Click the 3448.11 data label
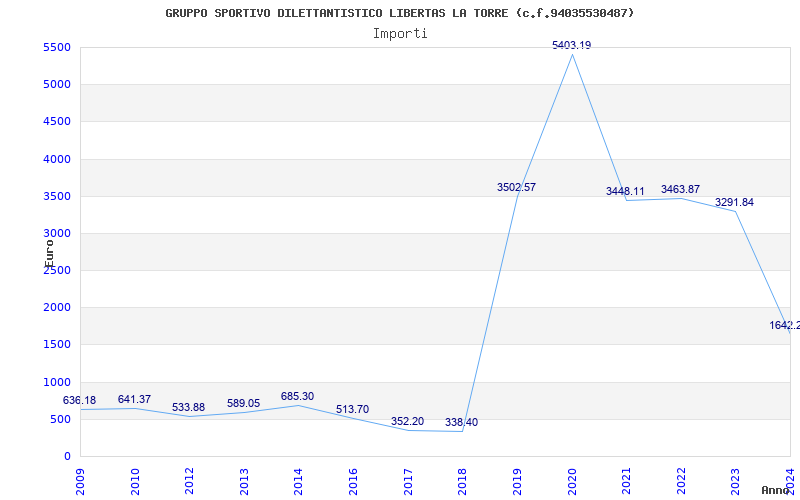Screen dimensions: 800x500 (x=625, y=191)
